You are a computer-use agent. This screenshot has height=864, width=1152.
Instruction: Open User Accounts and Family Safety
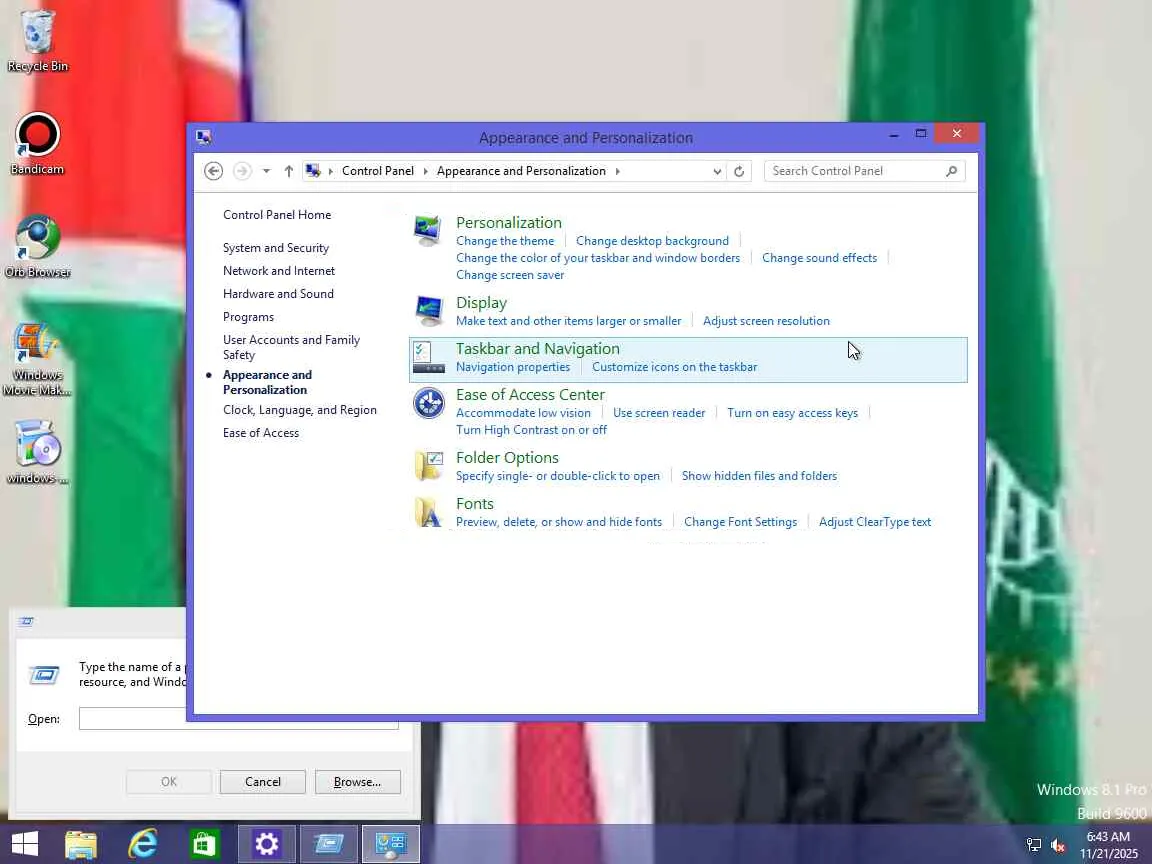(291, 347)
